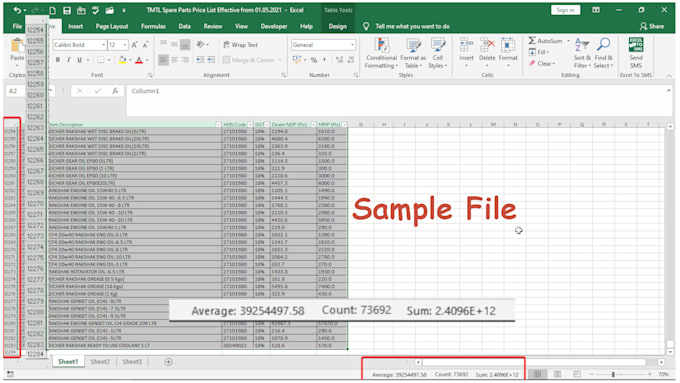Open the Developer tab
Screen dimensions: 680x383
[274, 26]
